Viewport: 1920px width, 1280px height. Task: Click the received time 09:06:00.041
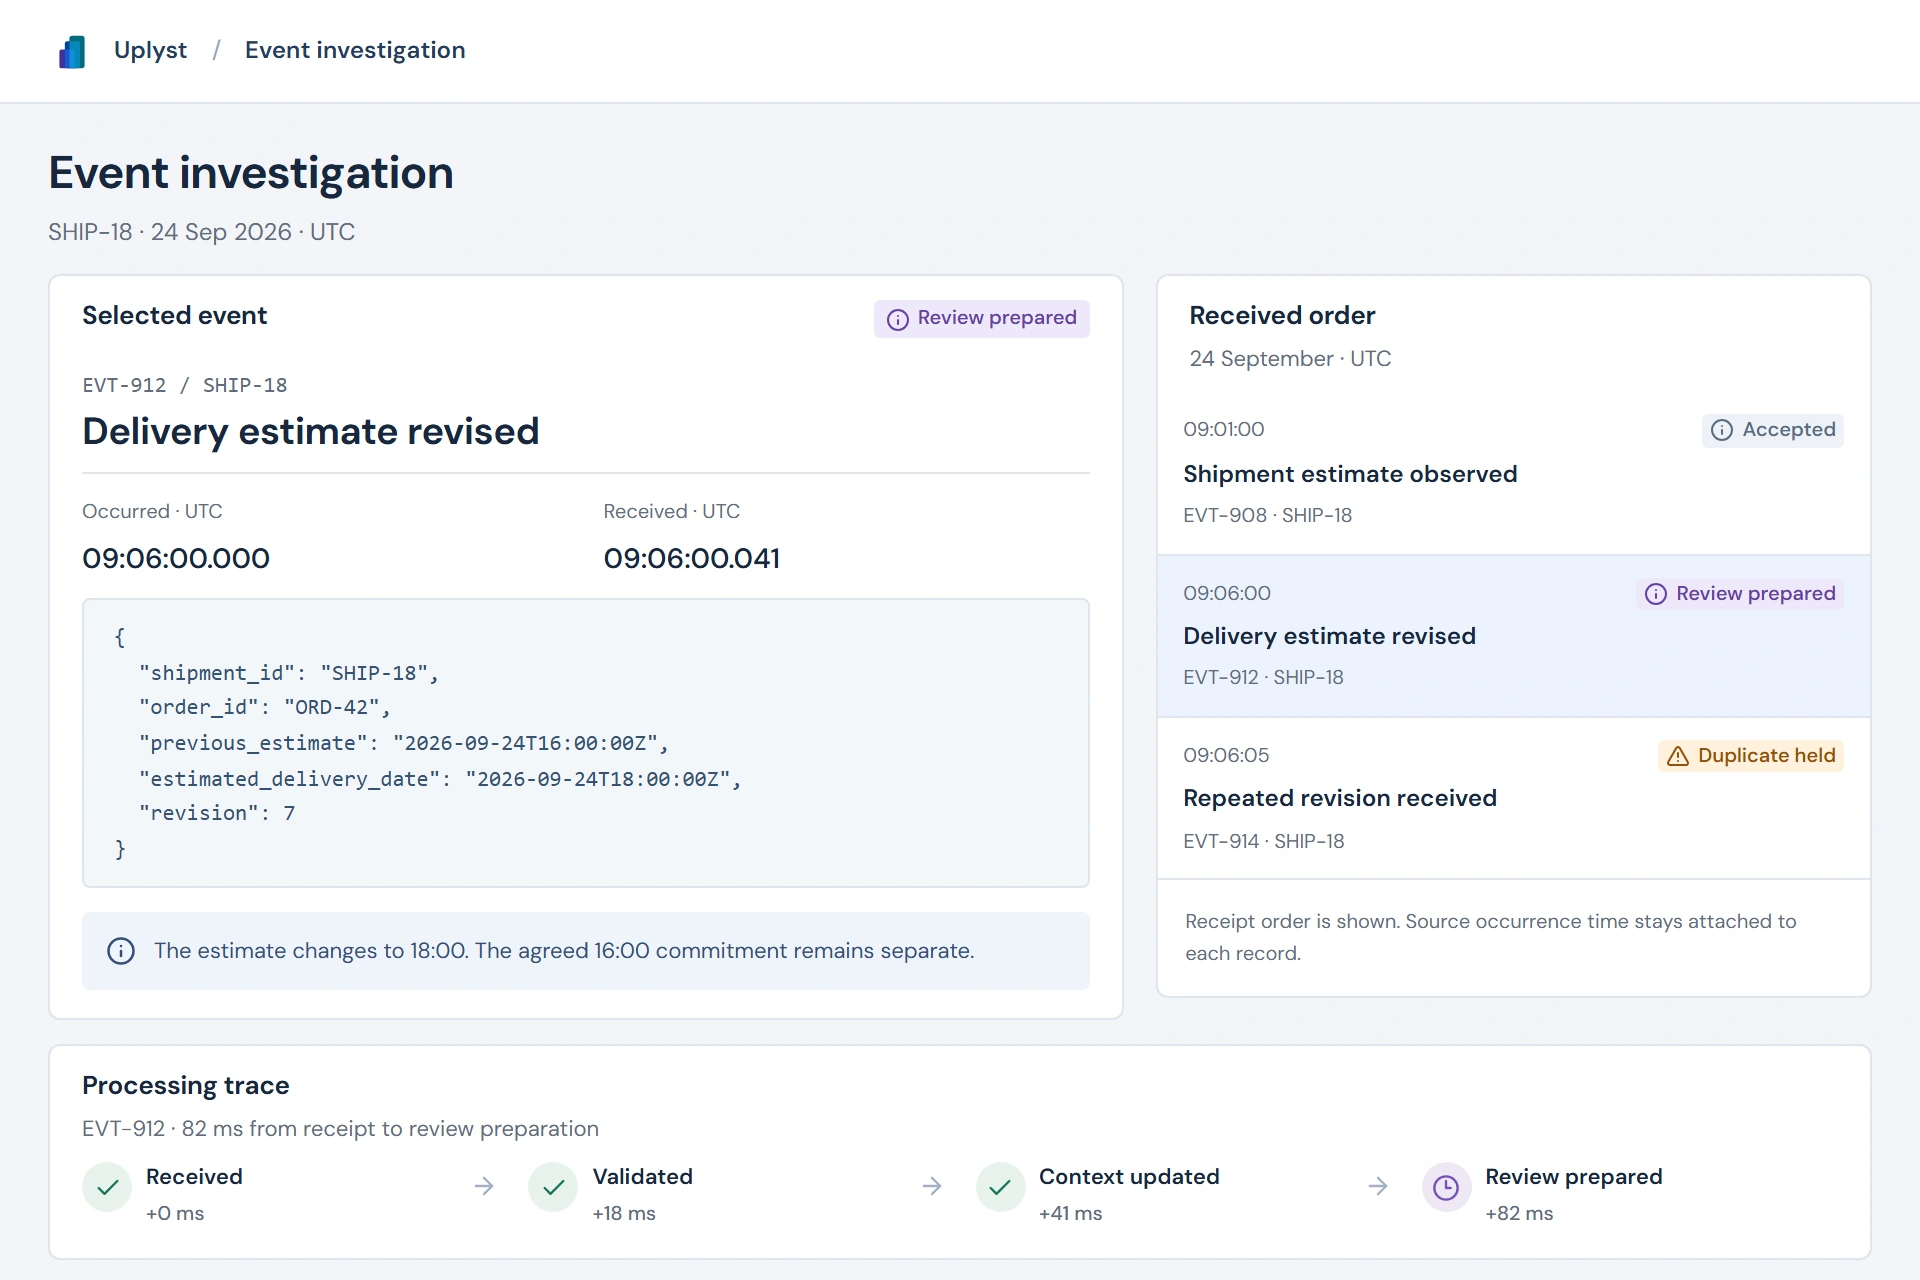click(692, 558)
